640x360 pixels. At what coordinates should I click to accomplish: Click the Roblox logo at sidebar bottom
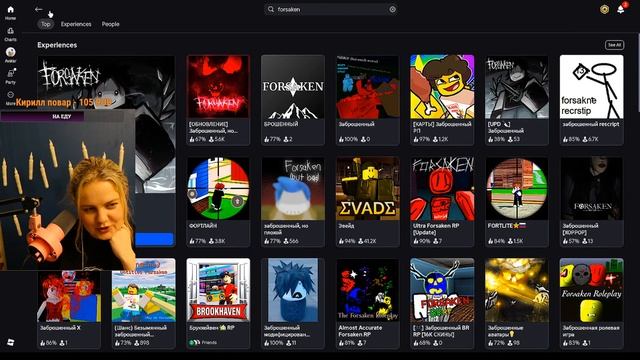(x=11, y=342)
